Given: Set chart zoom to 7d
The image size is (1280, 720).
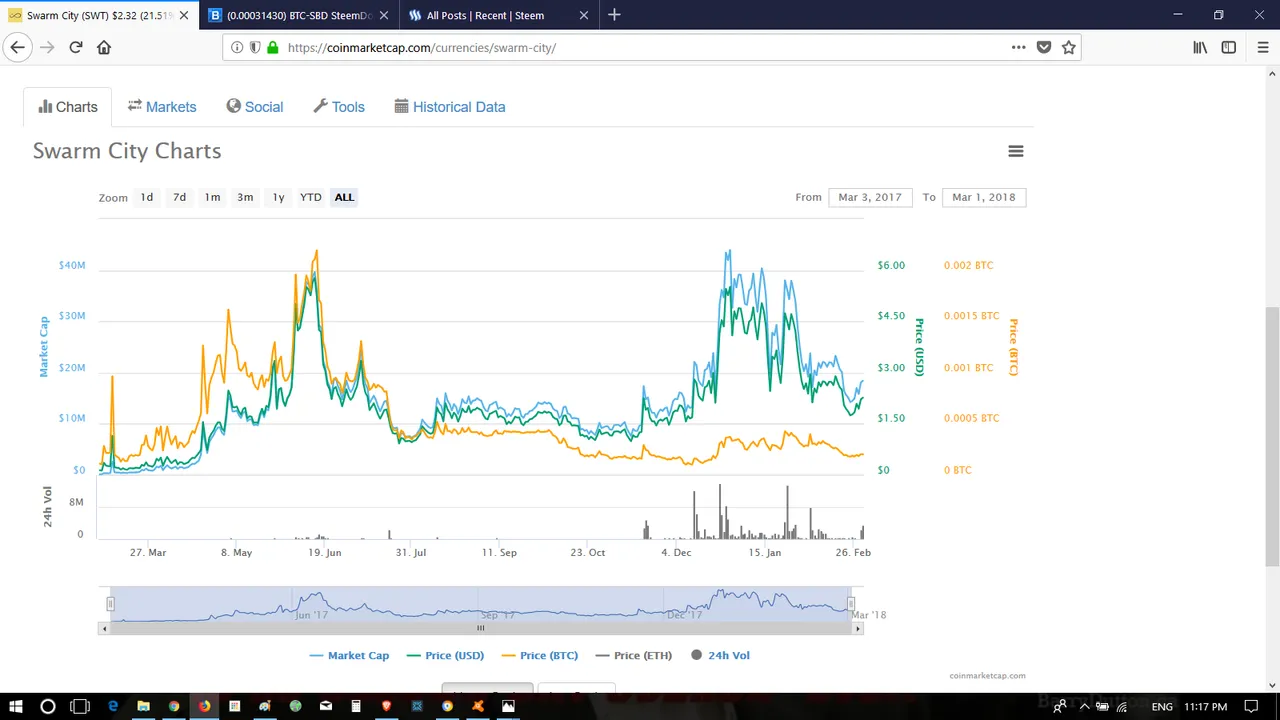Looking at the screenshot, I should click(180, 197).
